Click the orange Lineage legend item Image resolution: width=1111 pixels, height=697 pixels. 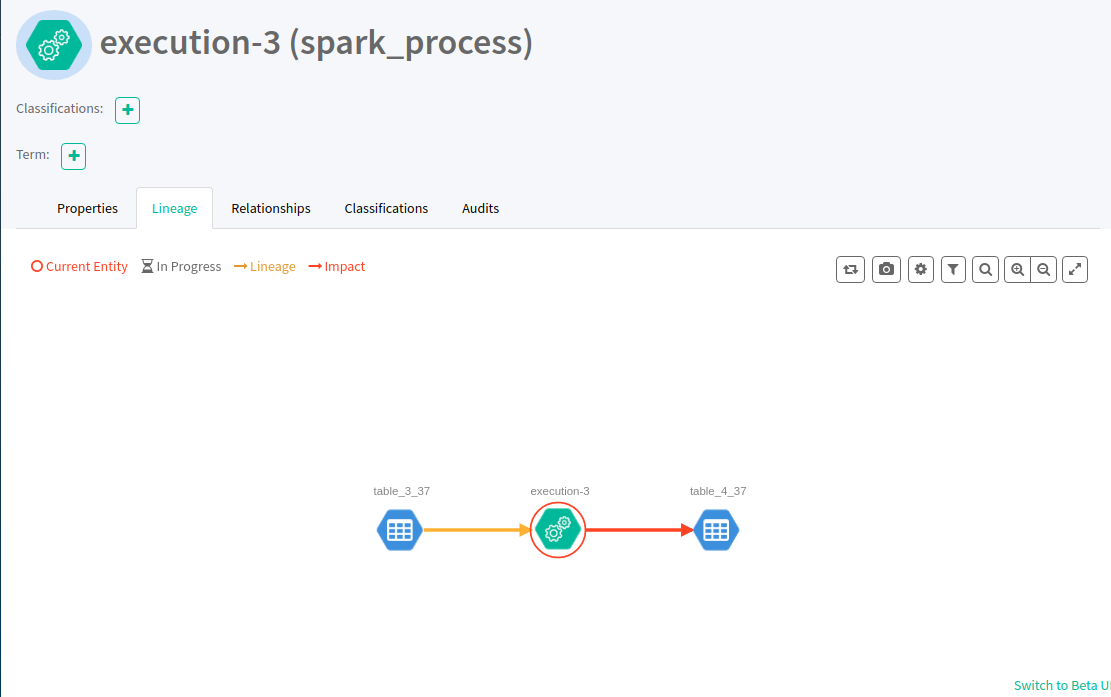tap(264, 266)
